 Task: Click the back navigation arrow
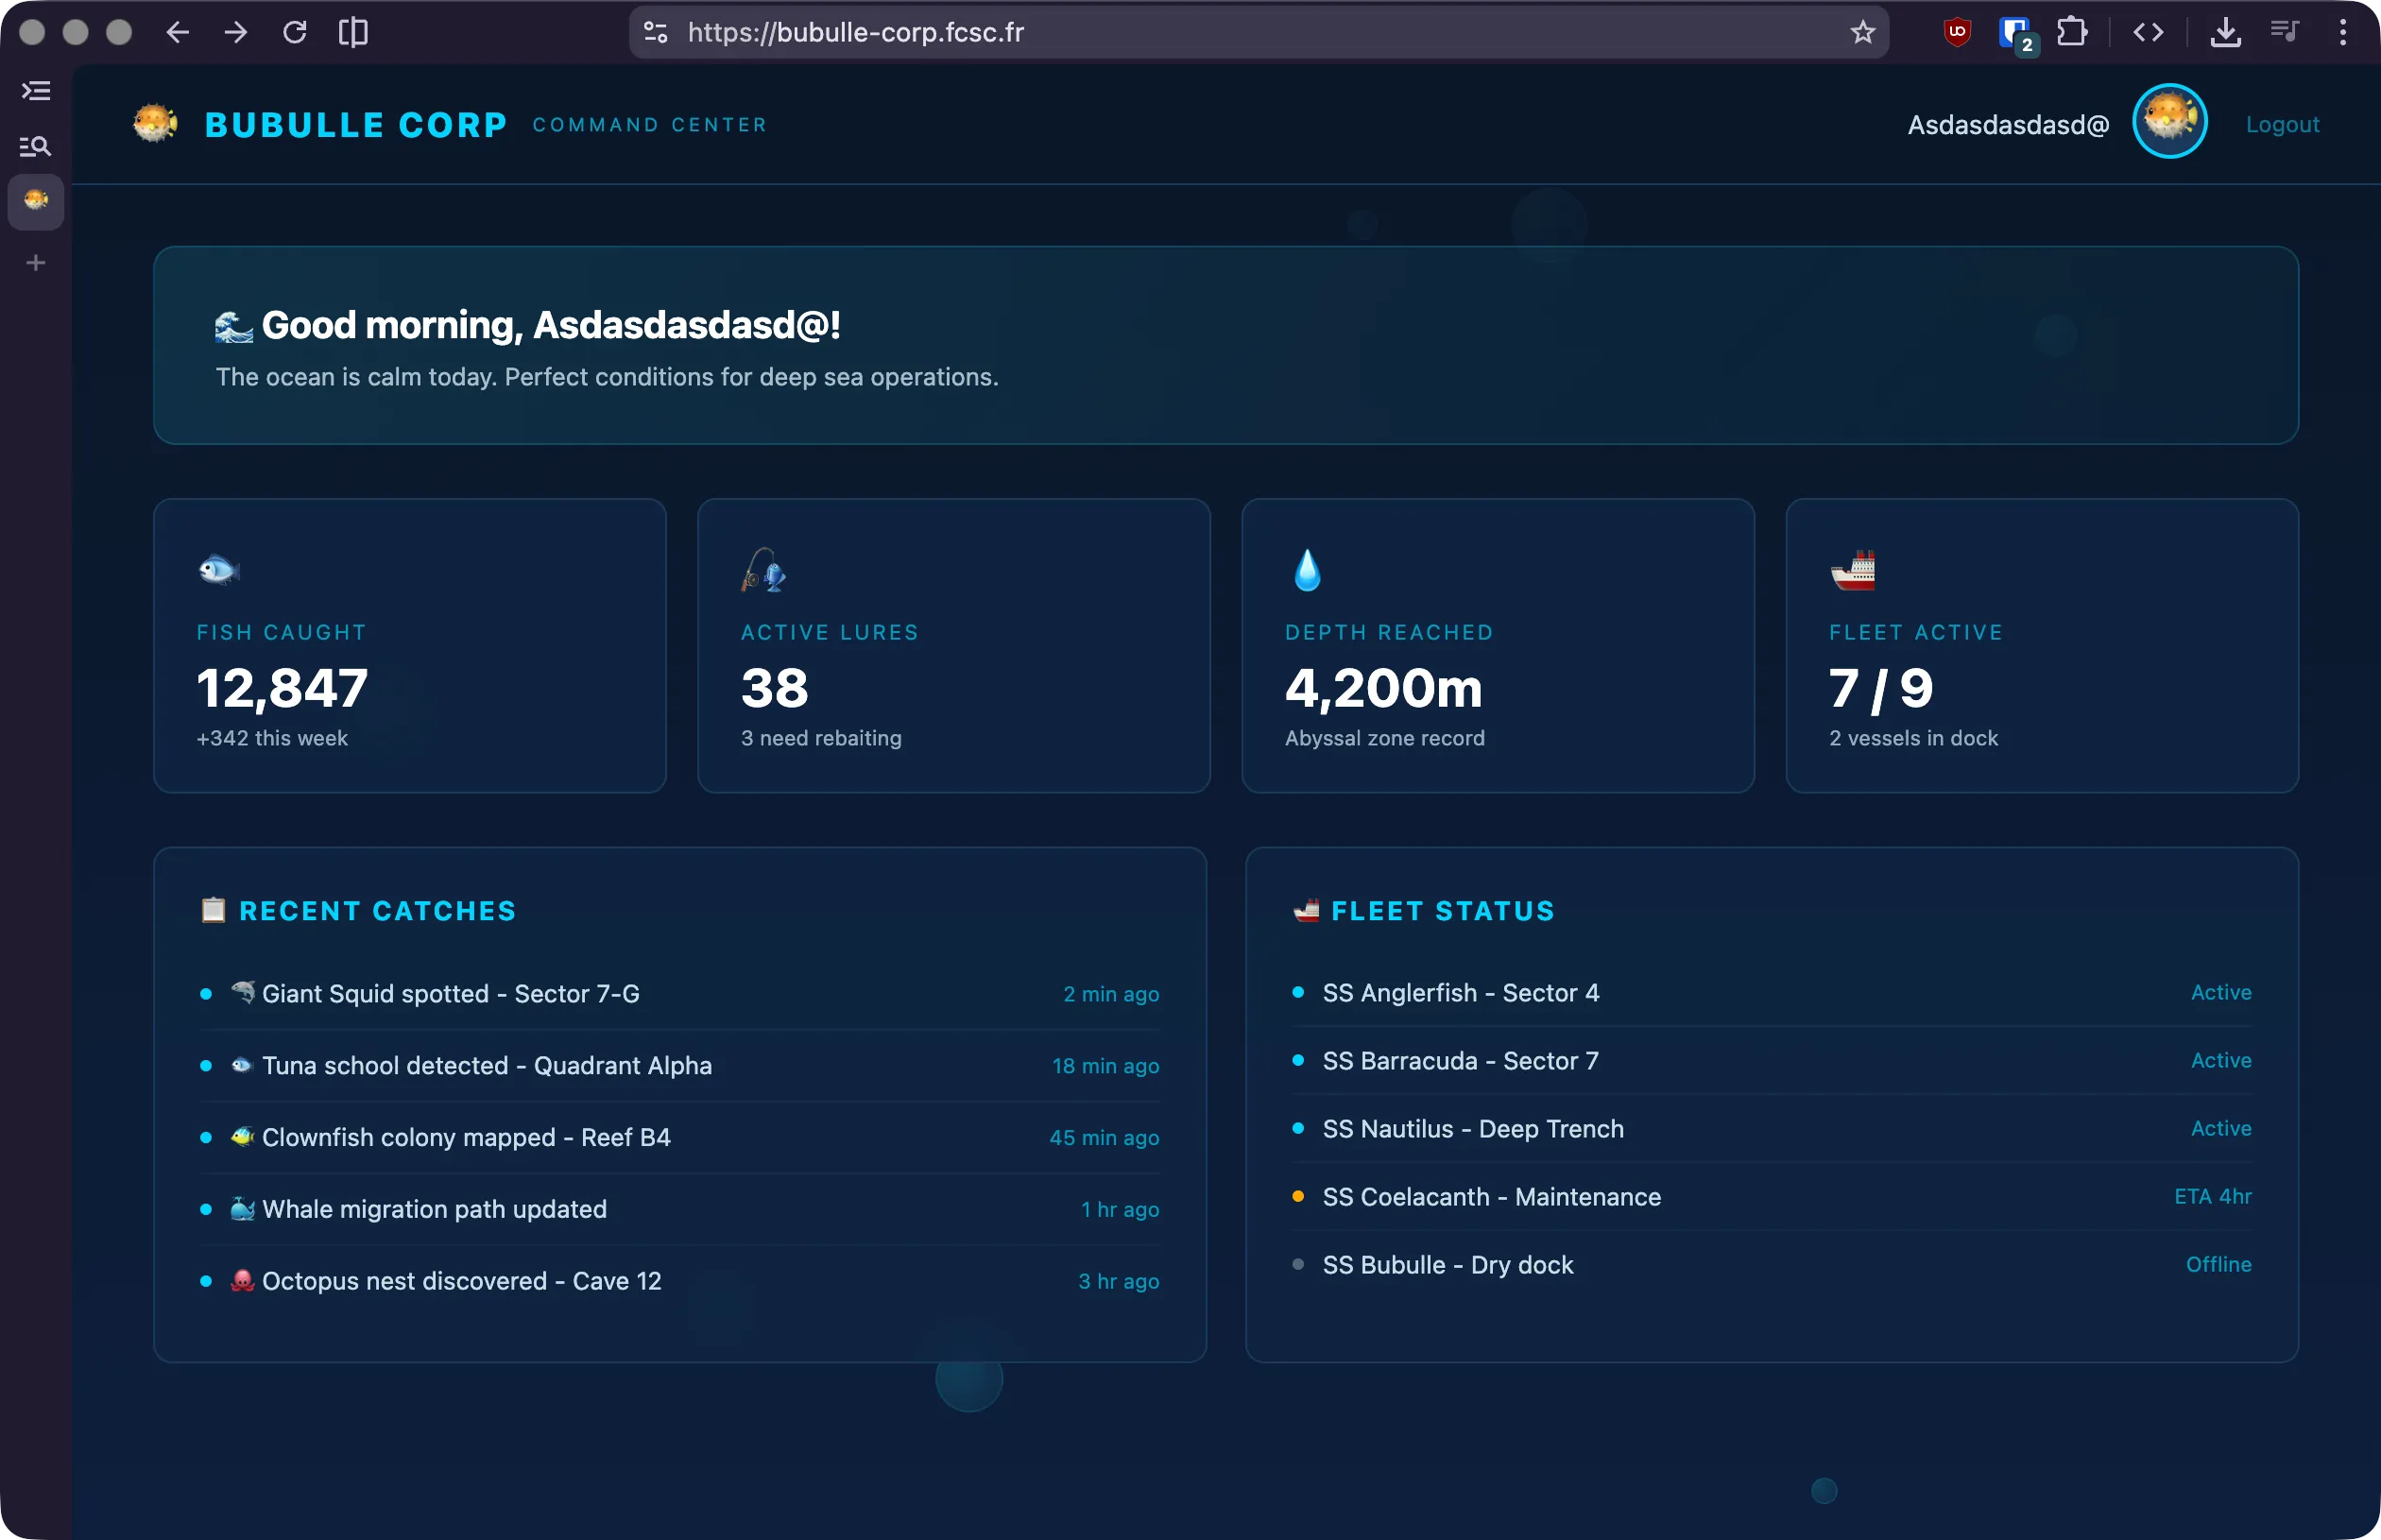pos(177,31)
